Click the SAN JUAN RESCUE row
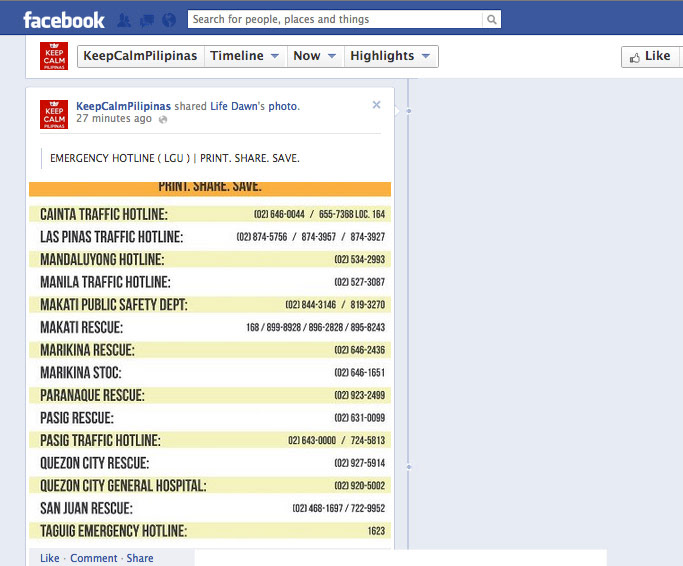Viewport: 683px width, 566px height. click(210, 508)
